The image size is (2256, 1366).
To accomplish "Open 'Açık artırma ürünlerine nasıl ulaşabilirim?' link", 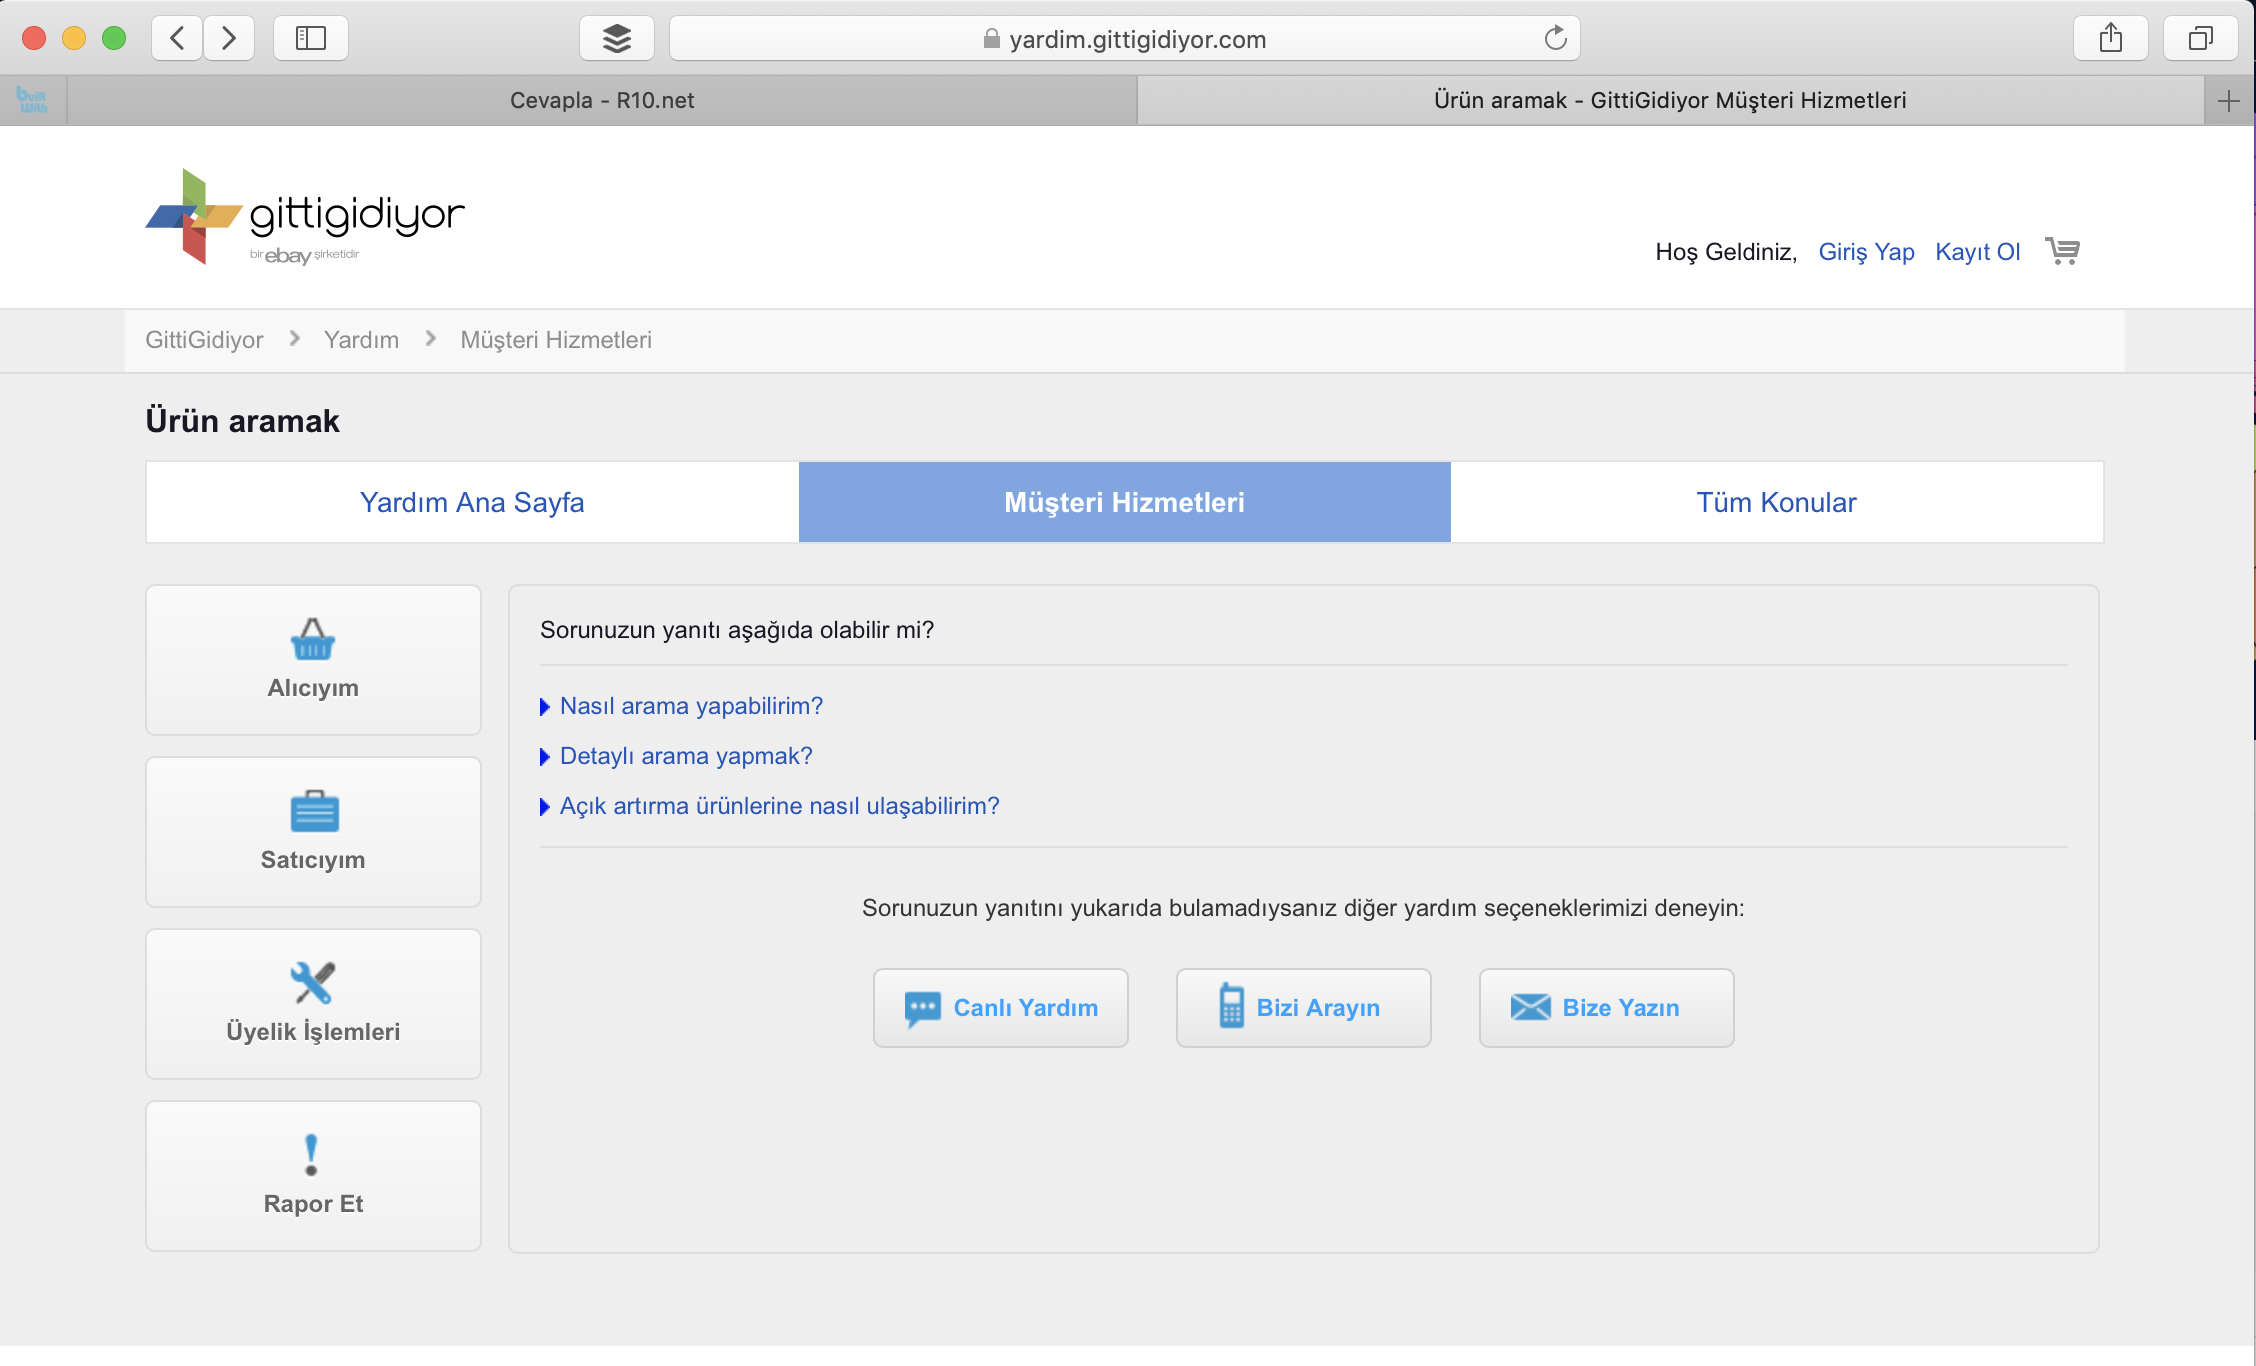I will point(779,806).
